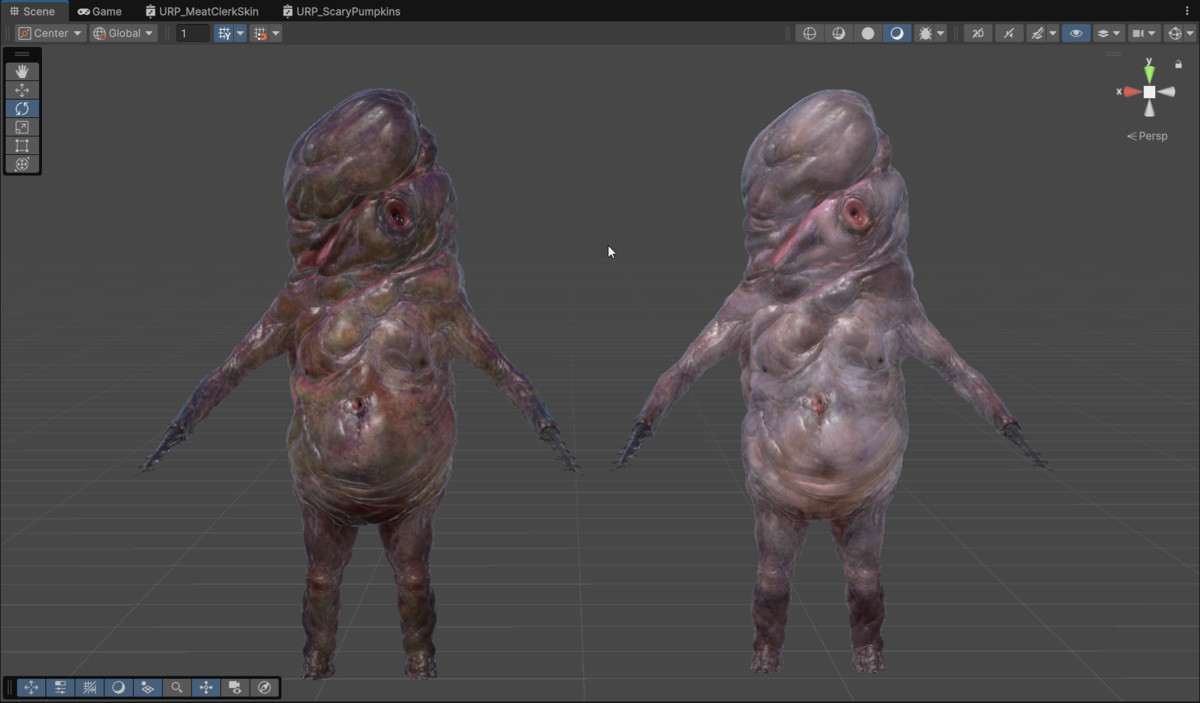Screen dimensions: 1200x703
Task: Open the URP_ScaryPumpkins tab
Action: tap(341, 11)
